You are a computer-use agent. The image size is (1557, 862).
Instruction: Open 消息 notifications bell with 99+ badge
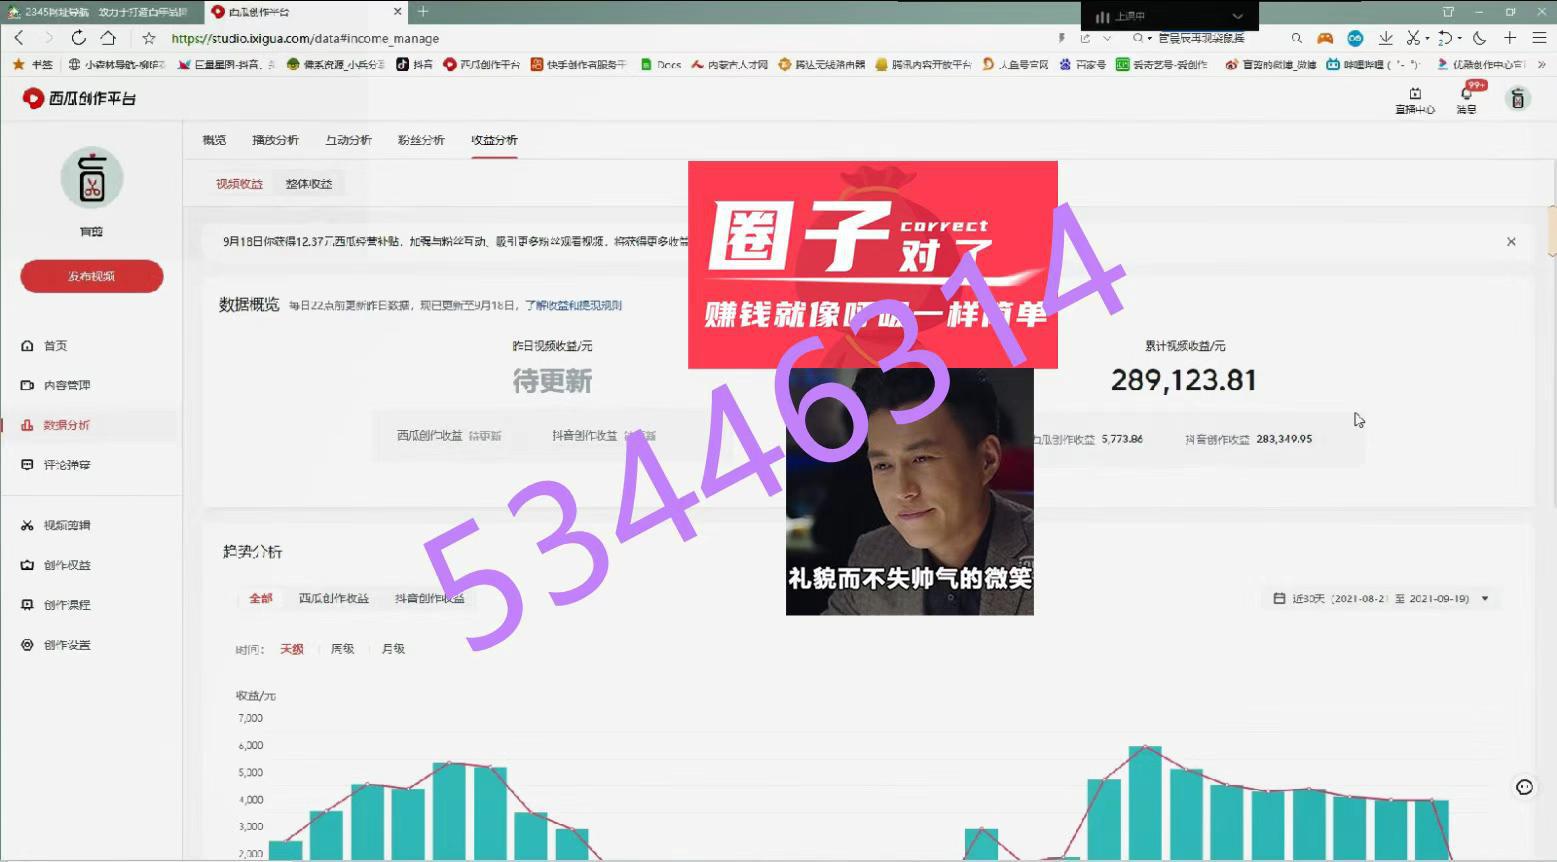click(1466, 98)
